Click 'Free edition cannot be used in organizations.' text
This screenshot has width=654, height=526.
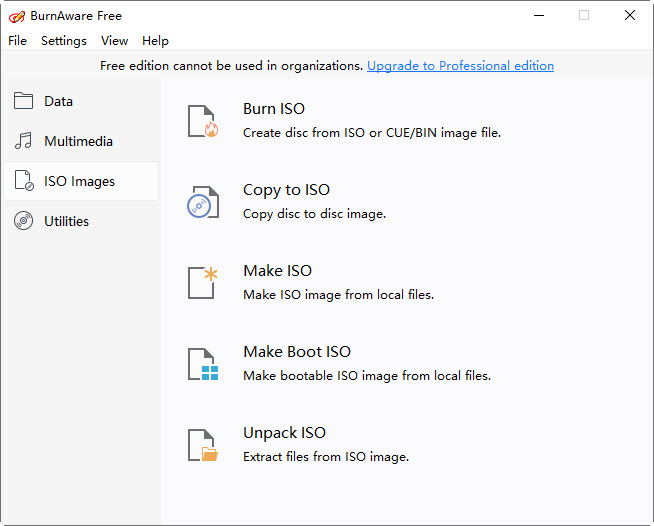231,66
